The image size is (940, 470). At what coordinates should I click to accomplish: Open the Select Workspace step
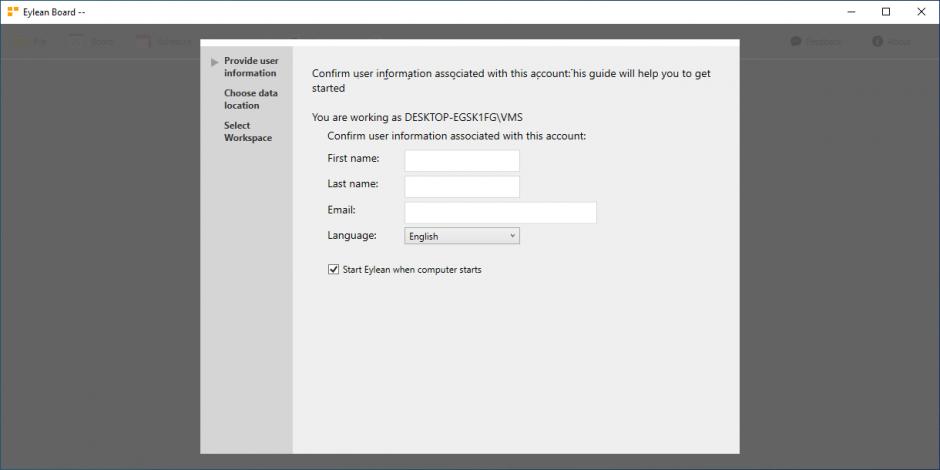(248, 132)
